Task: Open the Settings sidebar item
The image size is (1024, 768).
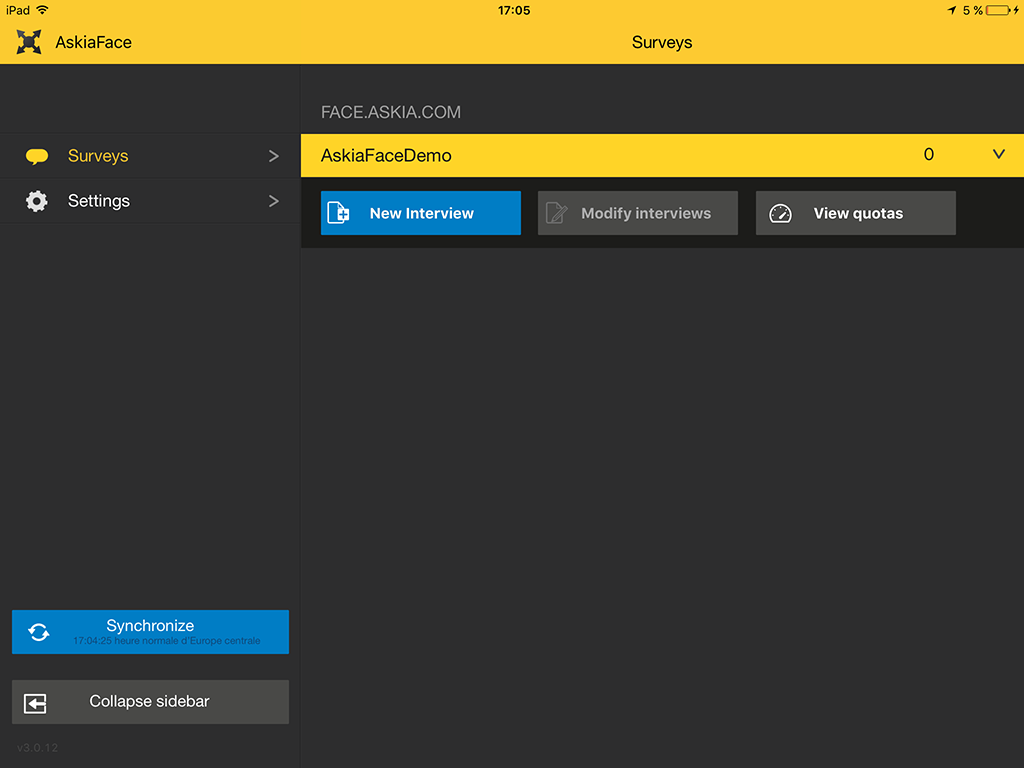Action: (x=150, y=201)
